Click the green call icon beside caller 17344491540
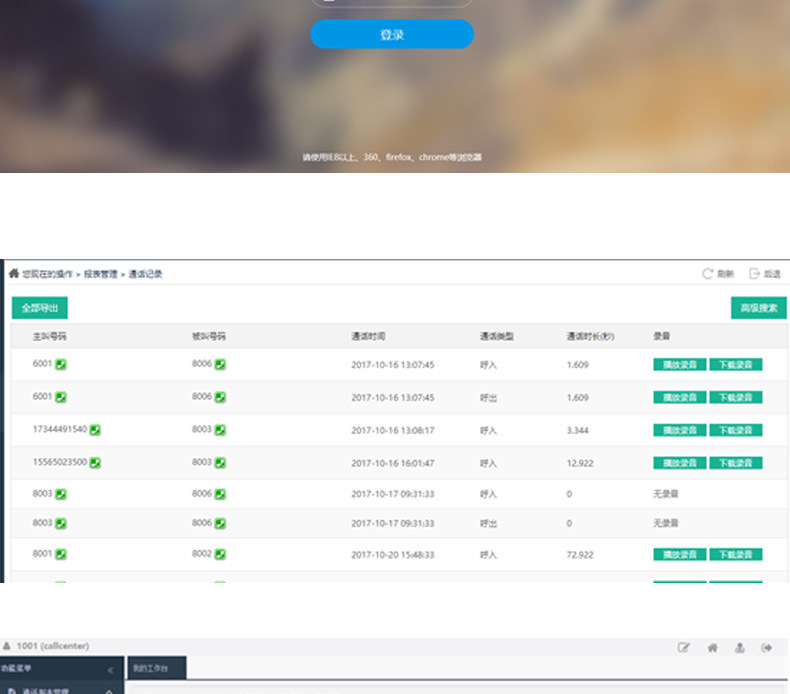 [x=96, y=430]
